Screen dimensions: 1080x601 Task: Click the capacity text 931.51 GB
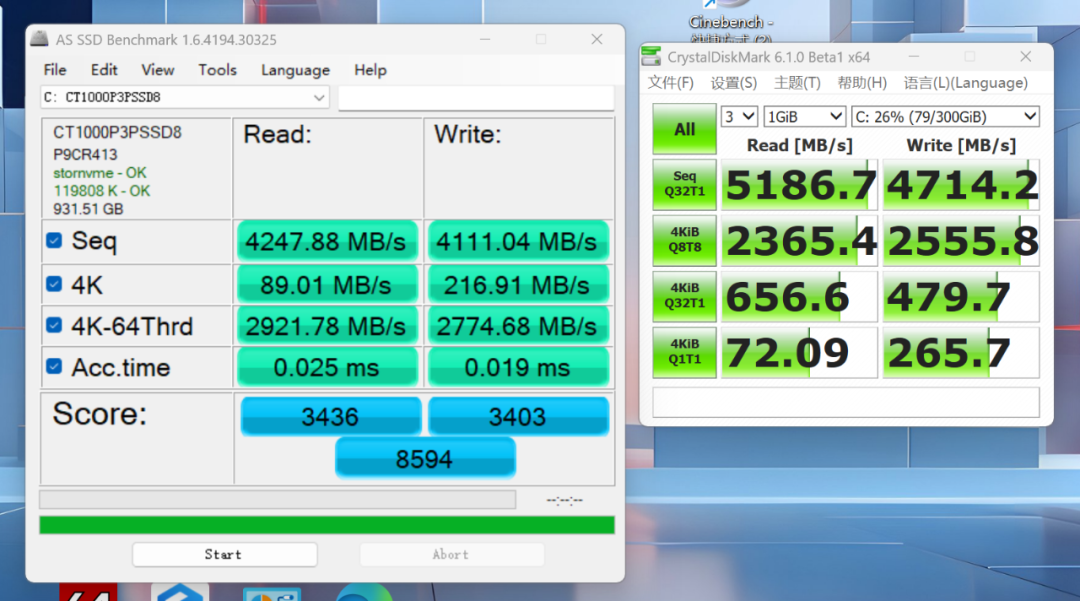point(88,209)
